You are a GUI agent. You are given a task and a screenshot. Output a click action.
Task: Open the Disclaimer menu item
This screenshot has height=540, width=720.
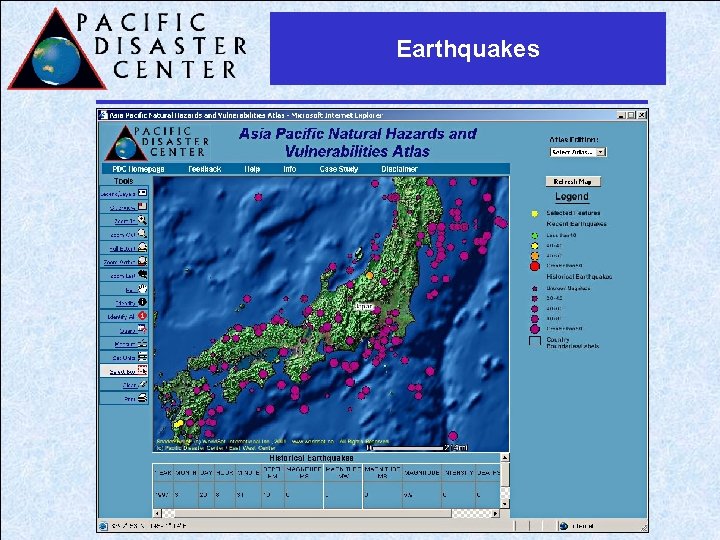coord(399,169)
